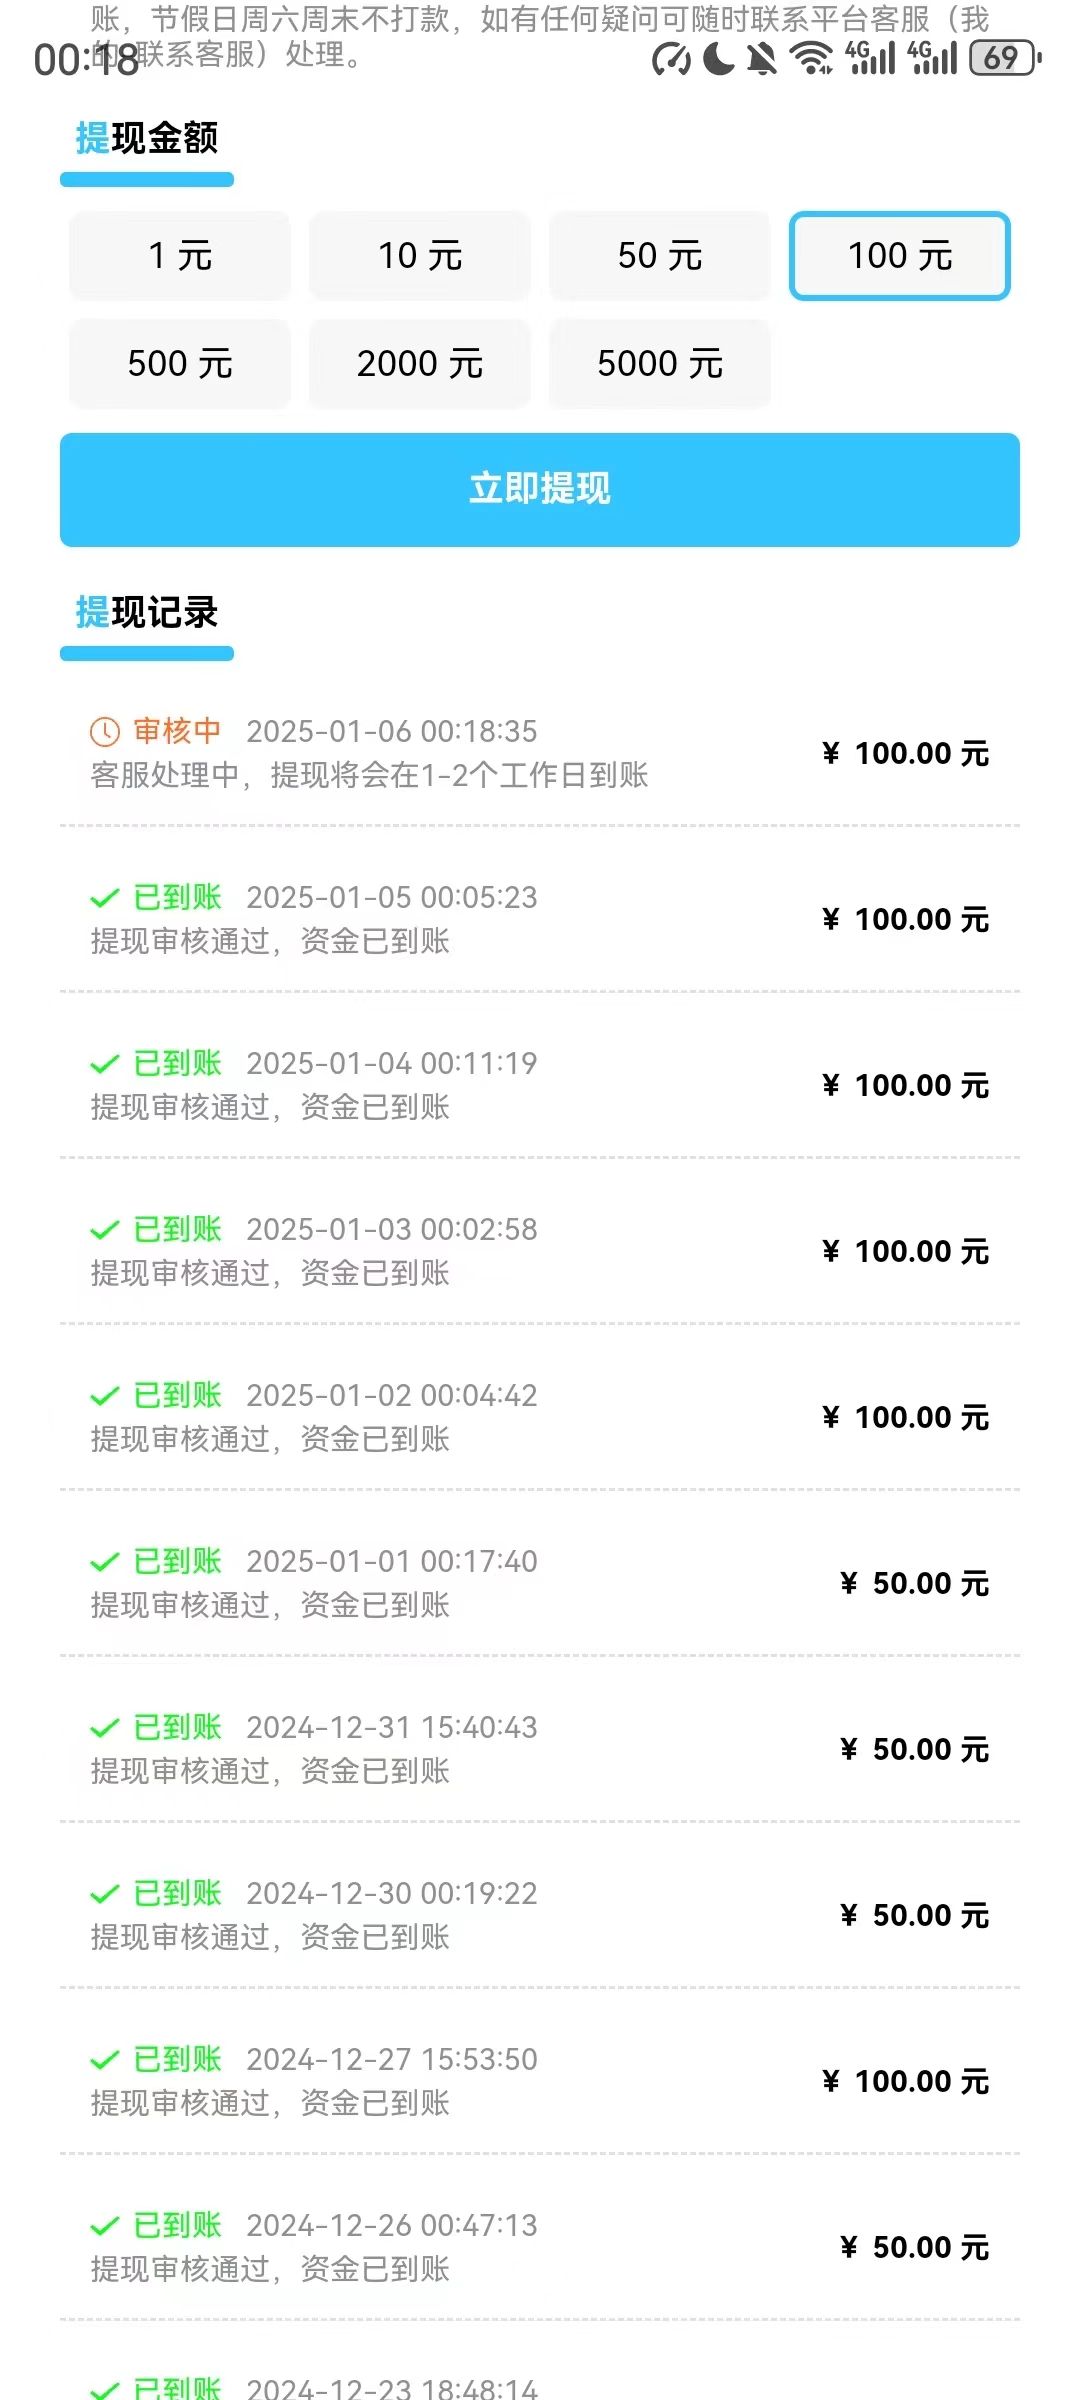Open the 2025-01-06 00:18:35 pending record

(540, 753)
